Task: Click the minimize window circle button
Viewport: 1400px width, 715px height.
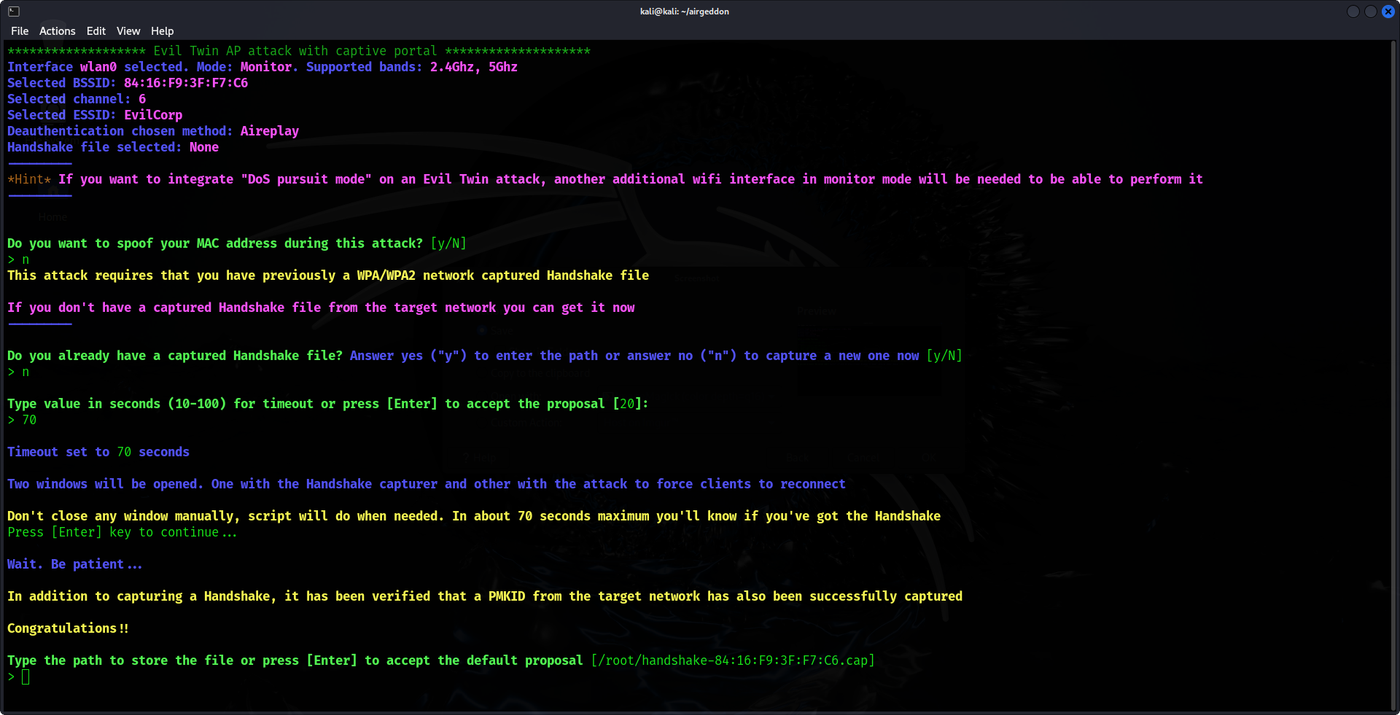Action: point(1353,11)
